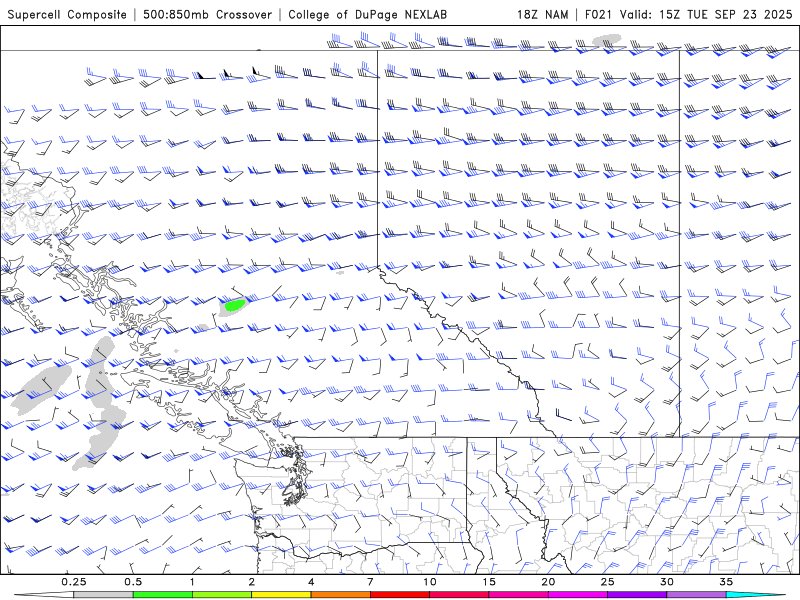The height and width of the screenshot is (600, 800).
Task: Select the magenta swatch between 20 and 25
Action: 578,595
